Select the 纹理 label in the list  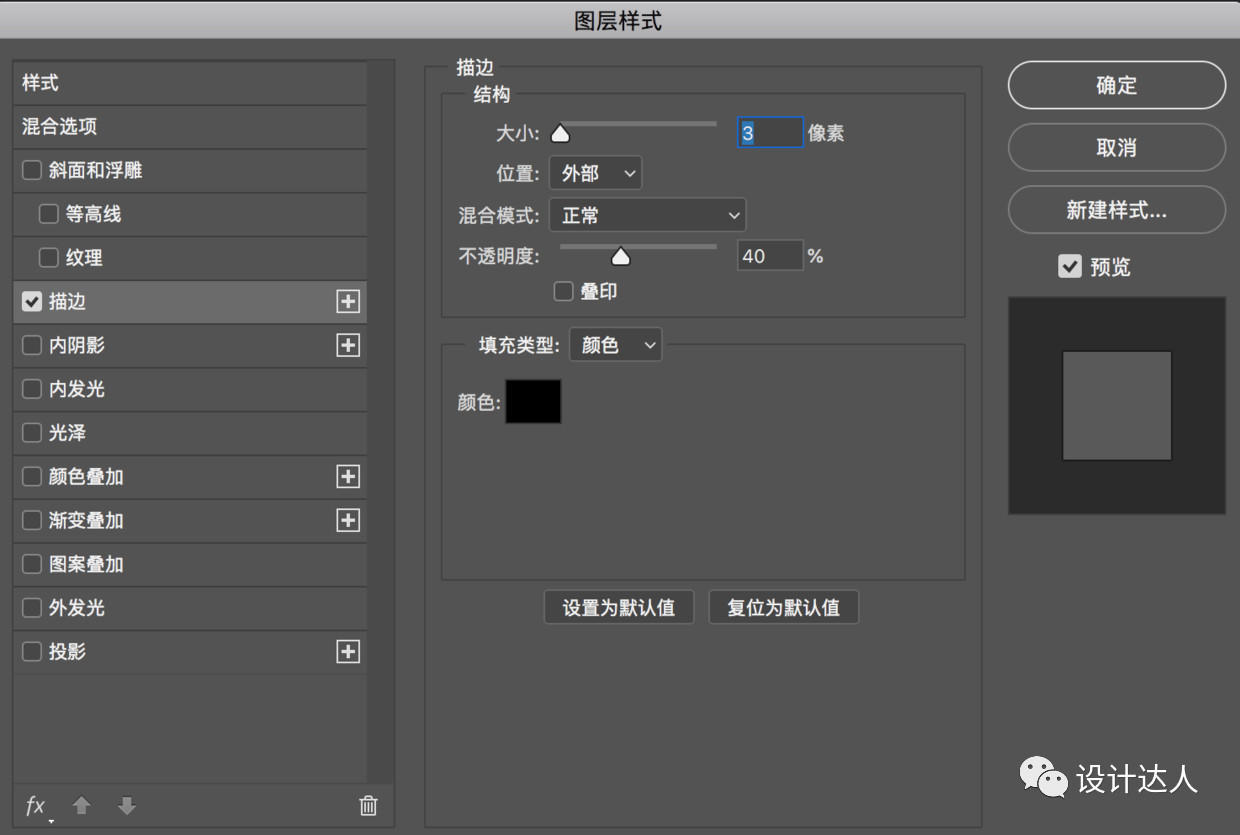tap(84, 258)
